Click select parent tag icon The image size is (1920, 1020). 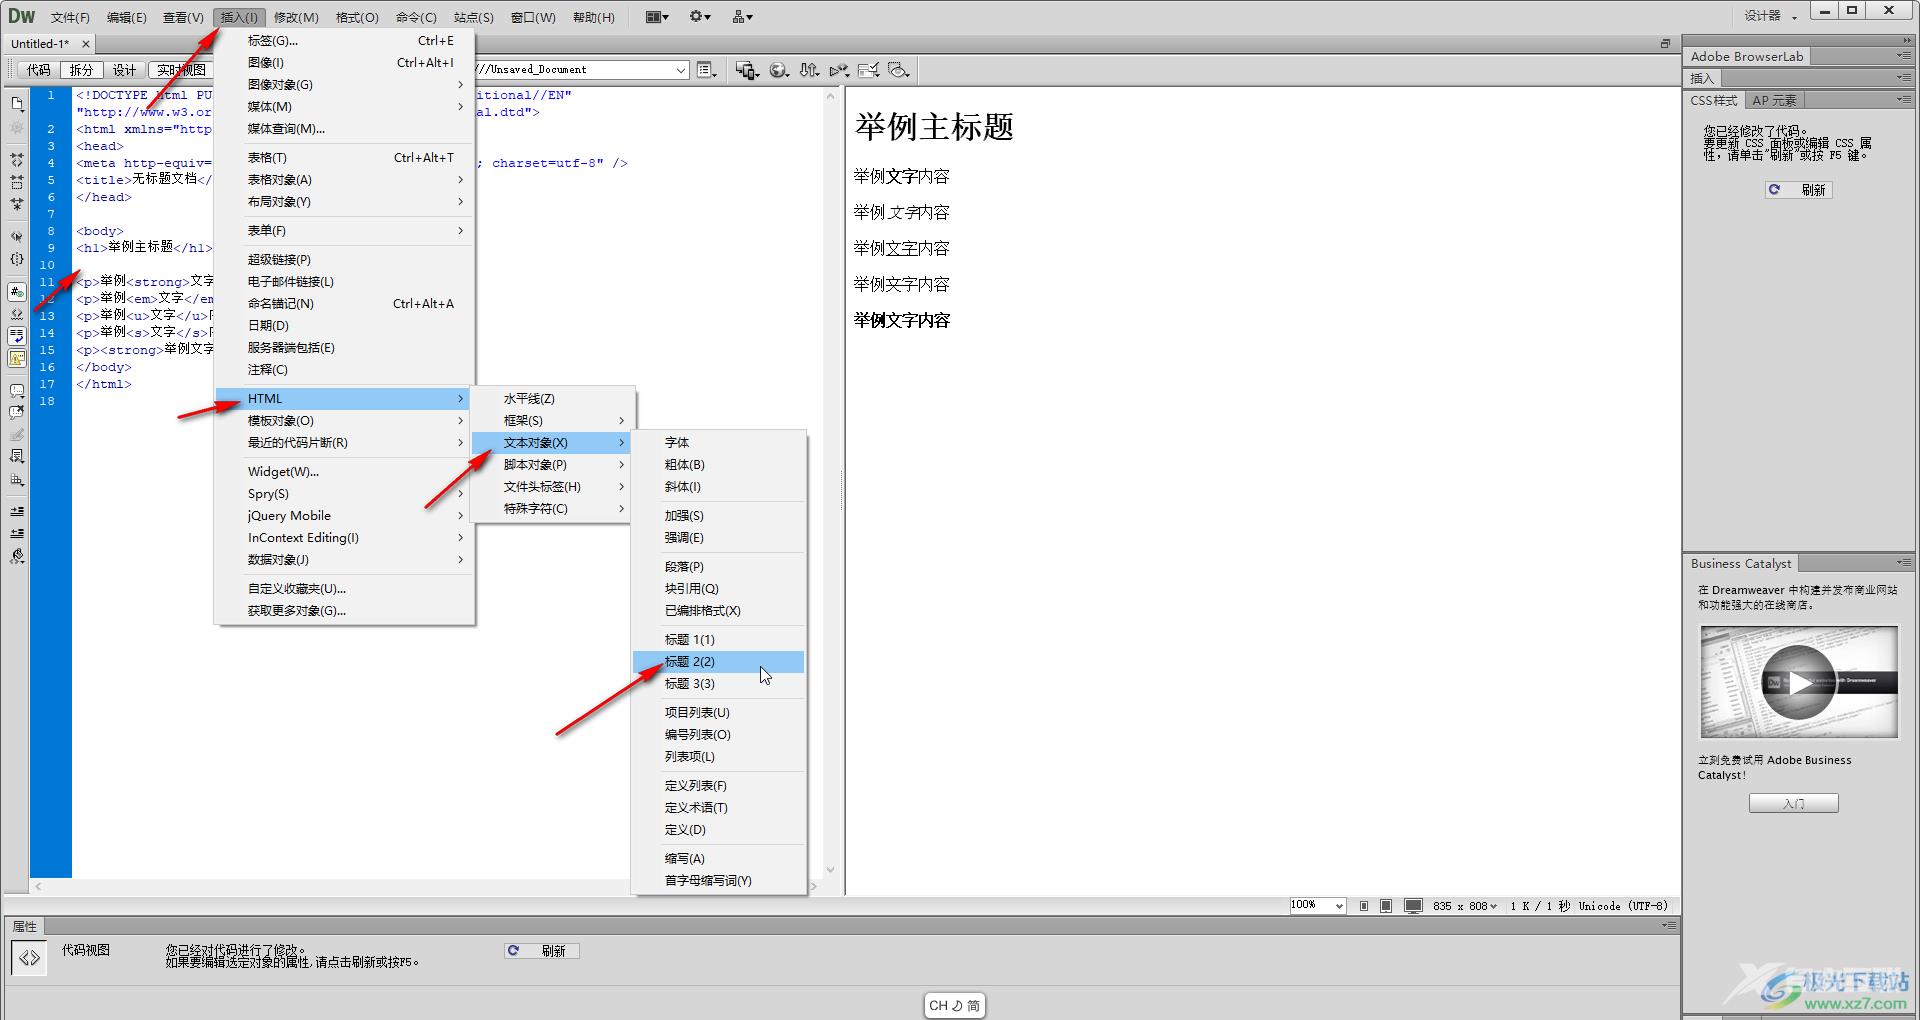click(x=17, y=237)
